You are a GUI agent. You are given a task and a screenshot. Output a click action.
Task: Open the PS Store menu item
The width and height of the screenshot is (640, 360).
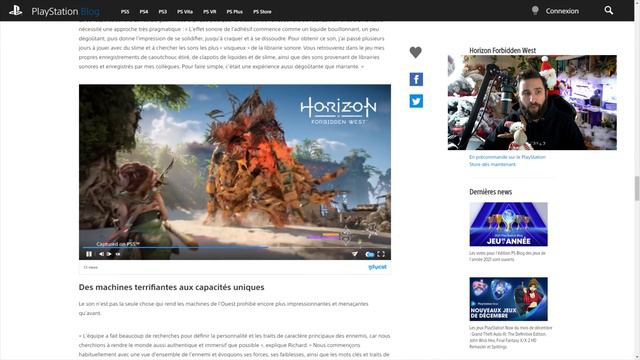point(262,12)
